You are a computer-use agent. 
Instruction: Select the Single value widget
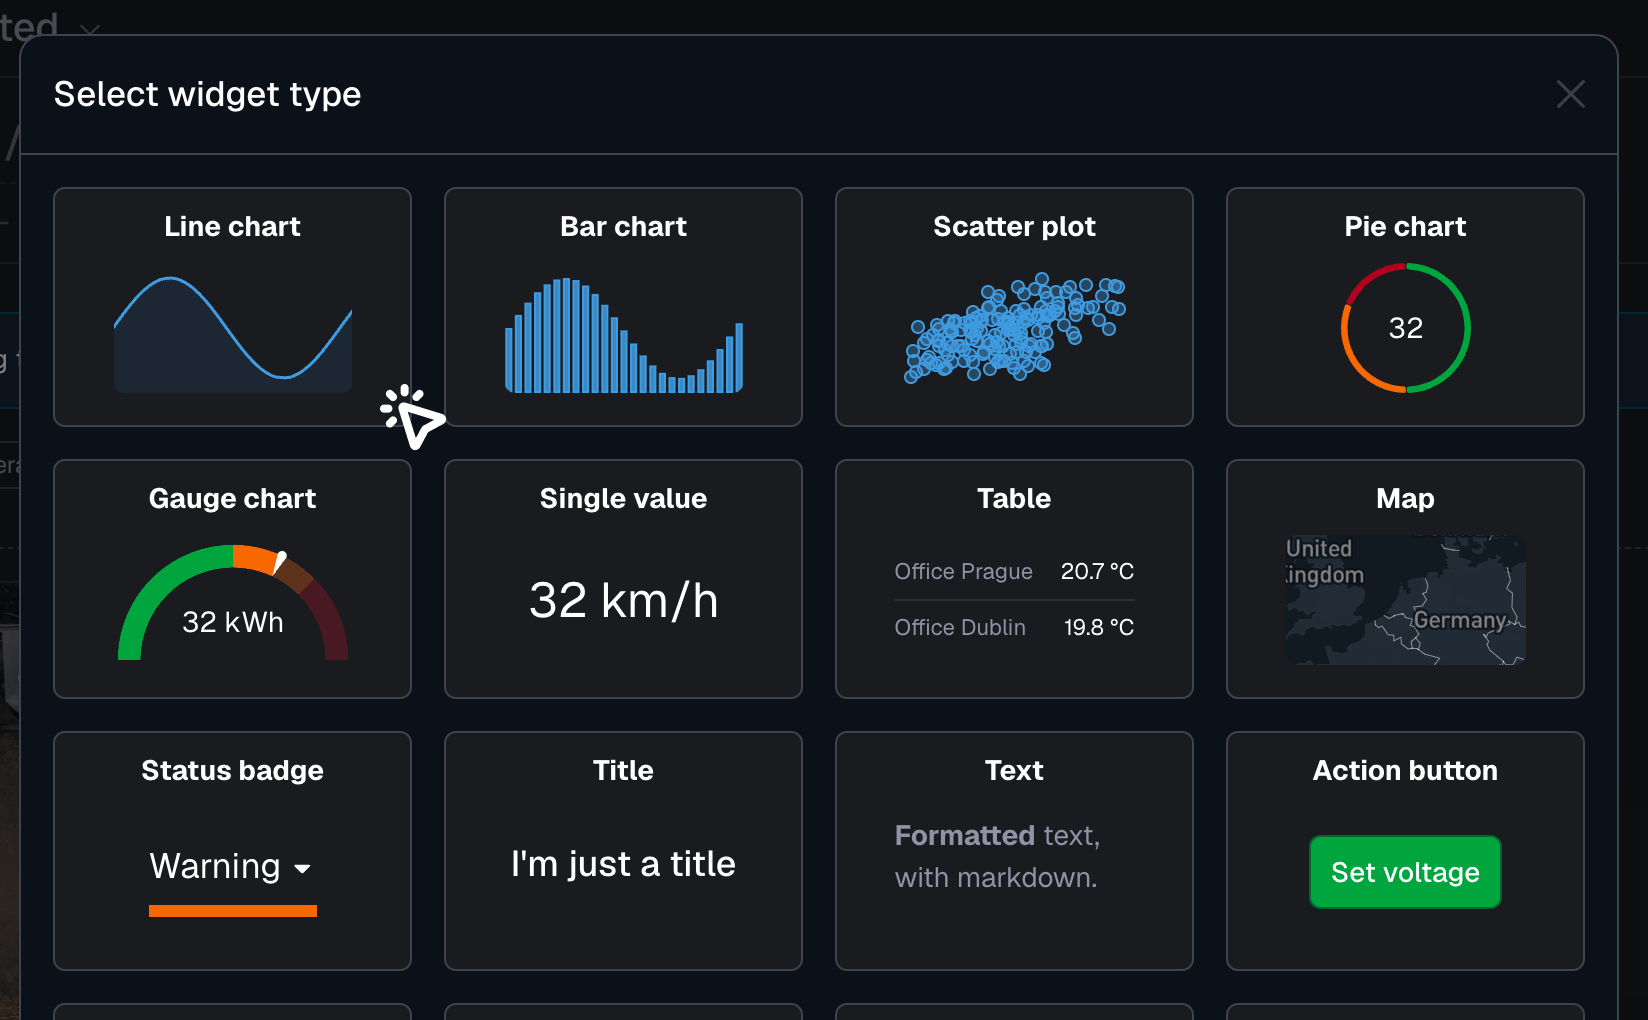pyautogui.click(x=623, y=579)
